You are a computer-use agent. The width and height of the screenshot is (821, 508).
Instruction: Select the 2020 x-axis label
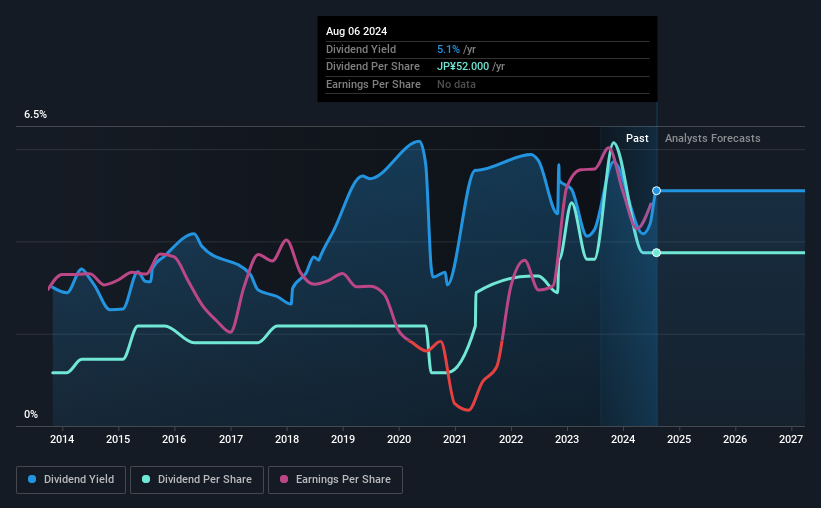click(x=399, y=439)
